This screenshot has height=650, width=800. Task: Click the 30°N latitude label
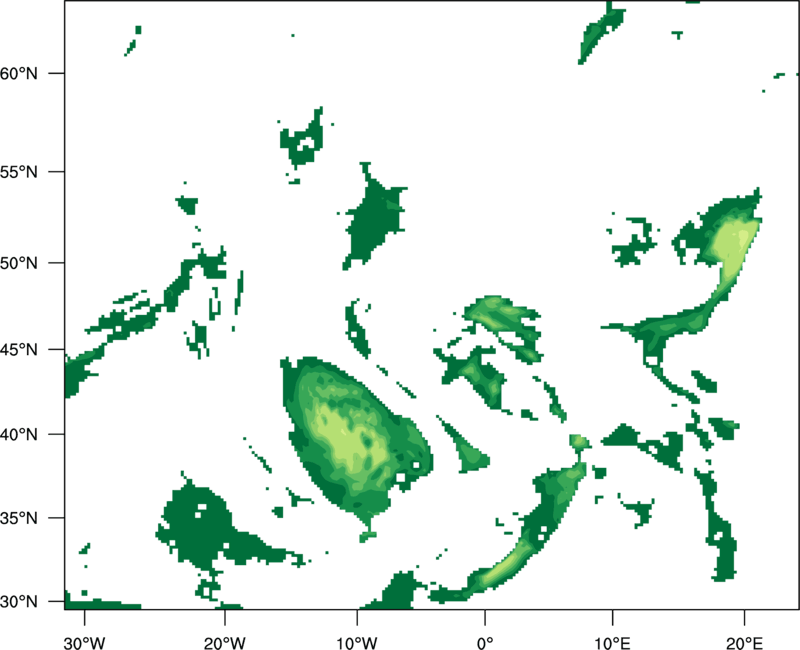[19, 602]
